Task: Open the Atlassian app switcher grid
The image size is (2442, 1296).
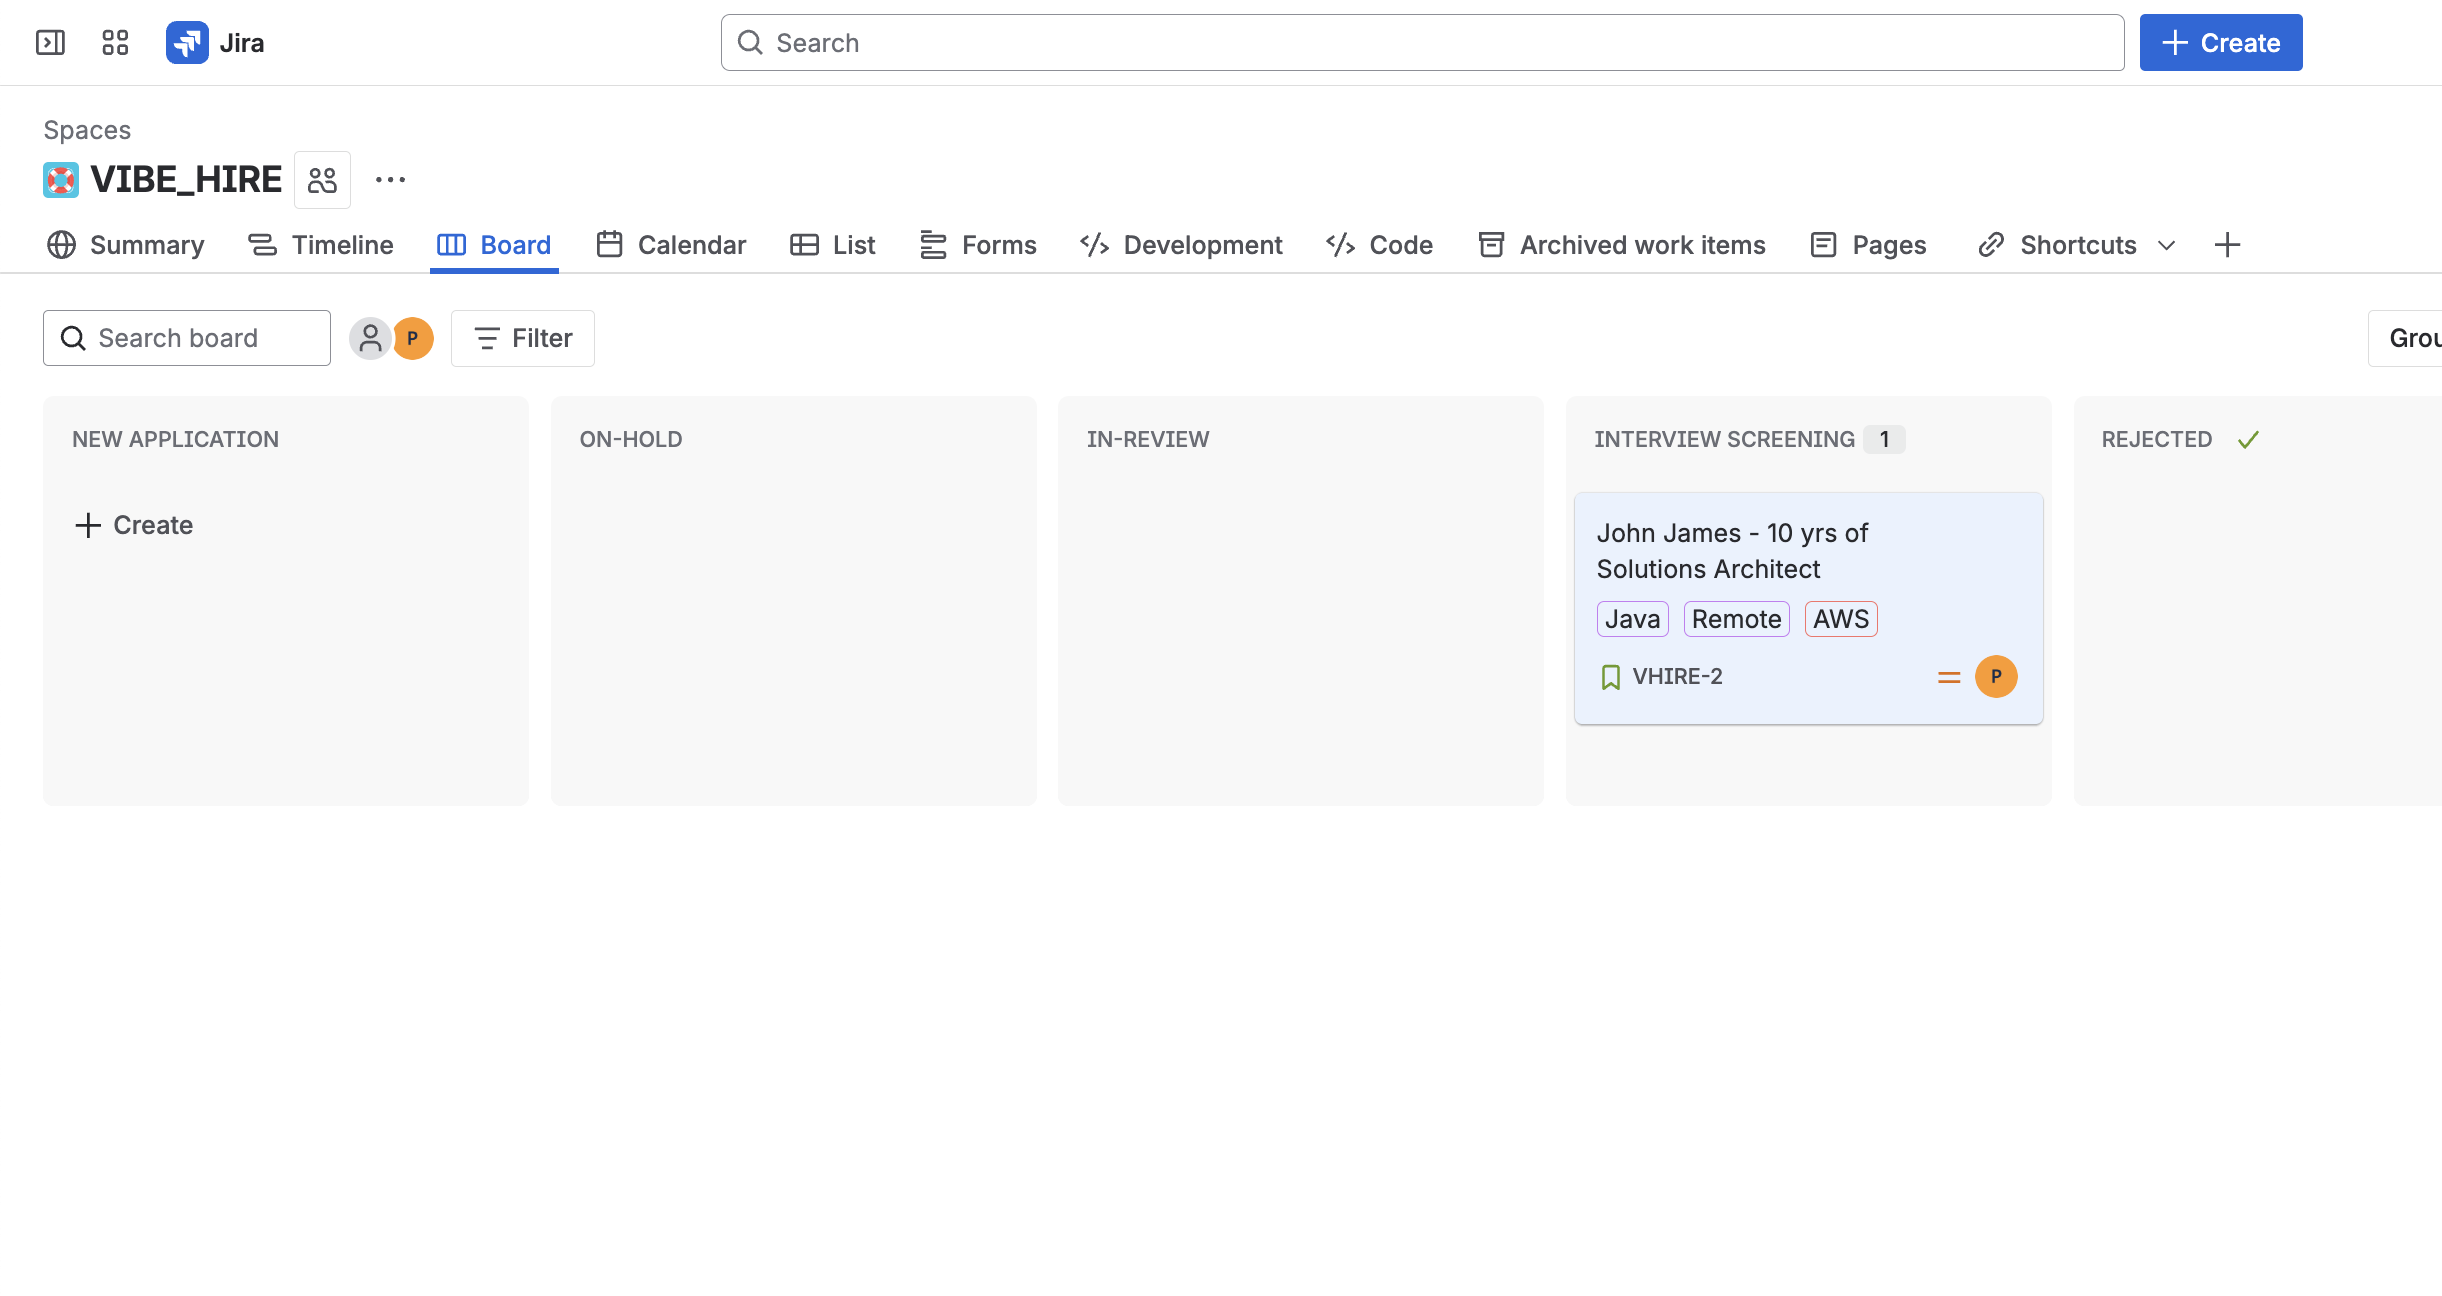Action: (x=114, y=42)
